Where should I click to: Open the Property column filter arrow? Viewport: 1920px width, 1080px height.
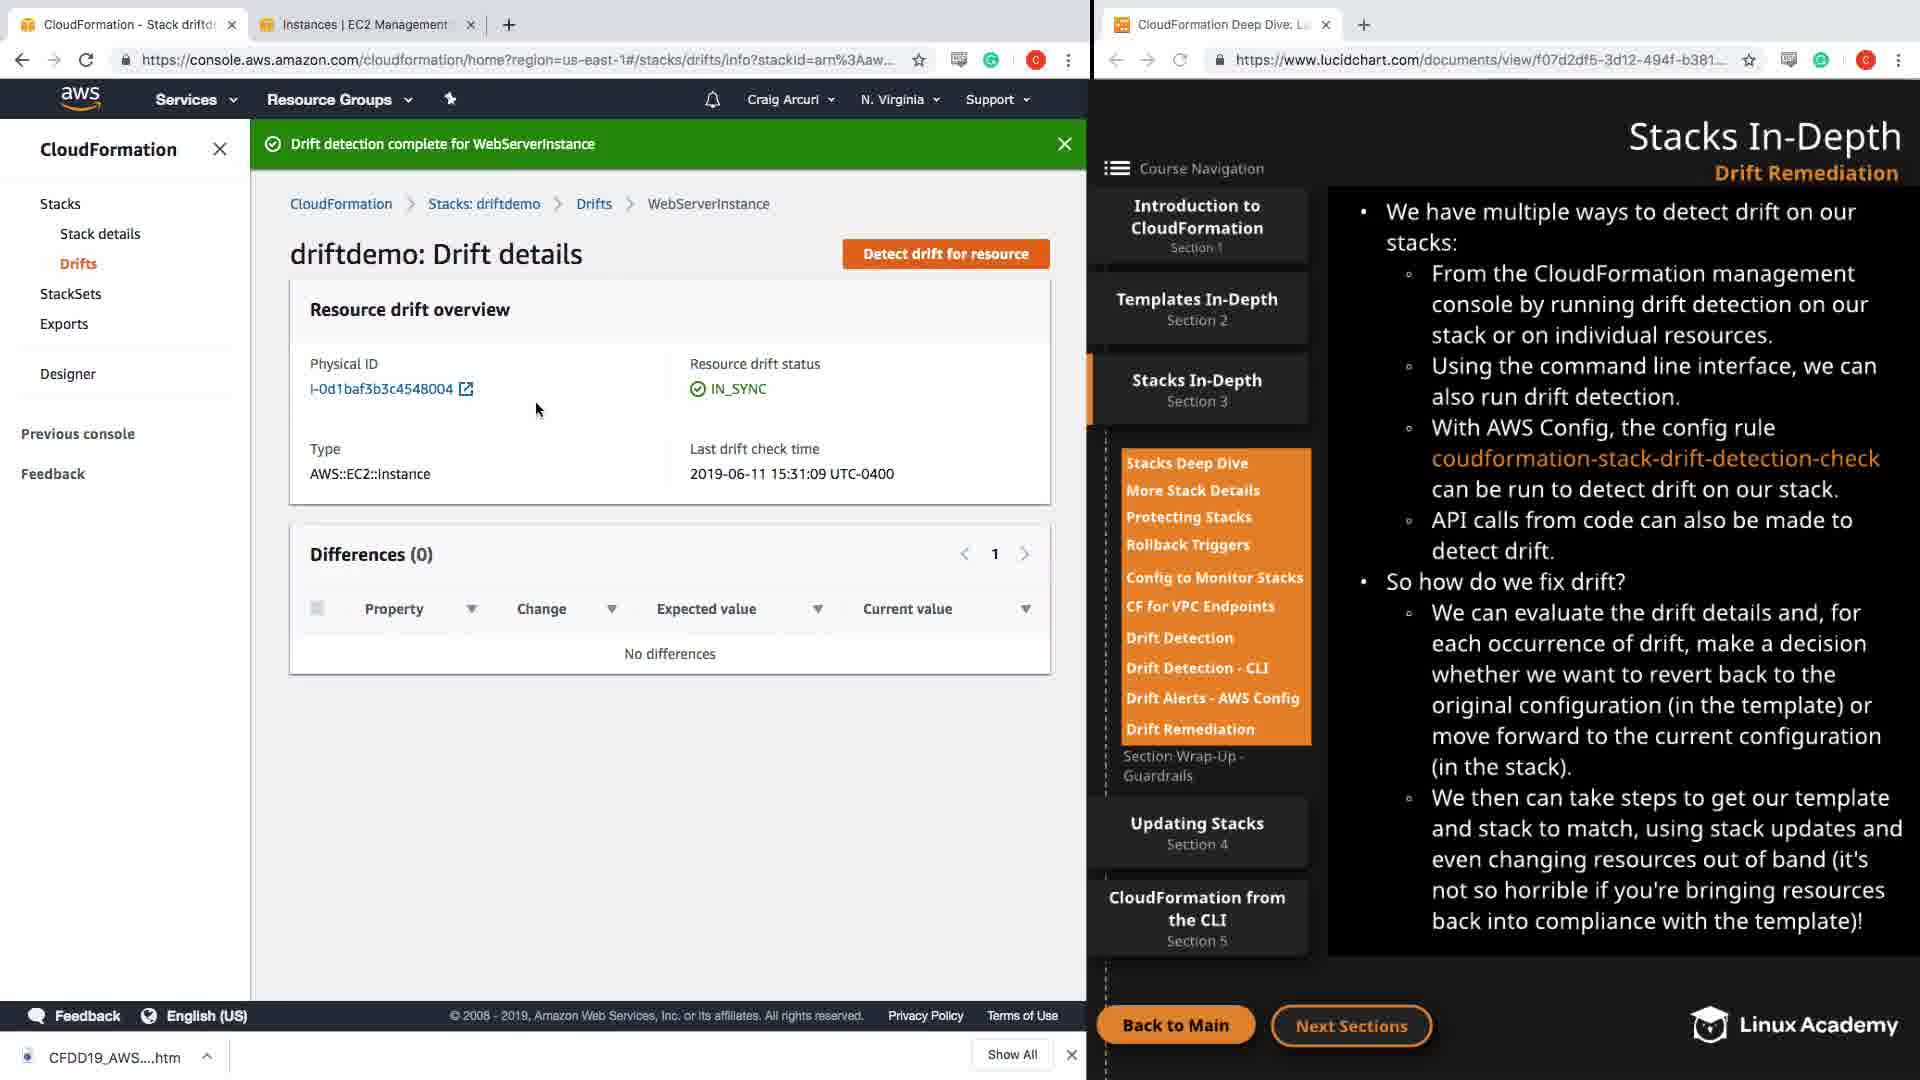point(472,609)
